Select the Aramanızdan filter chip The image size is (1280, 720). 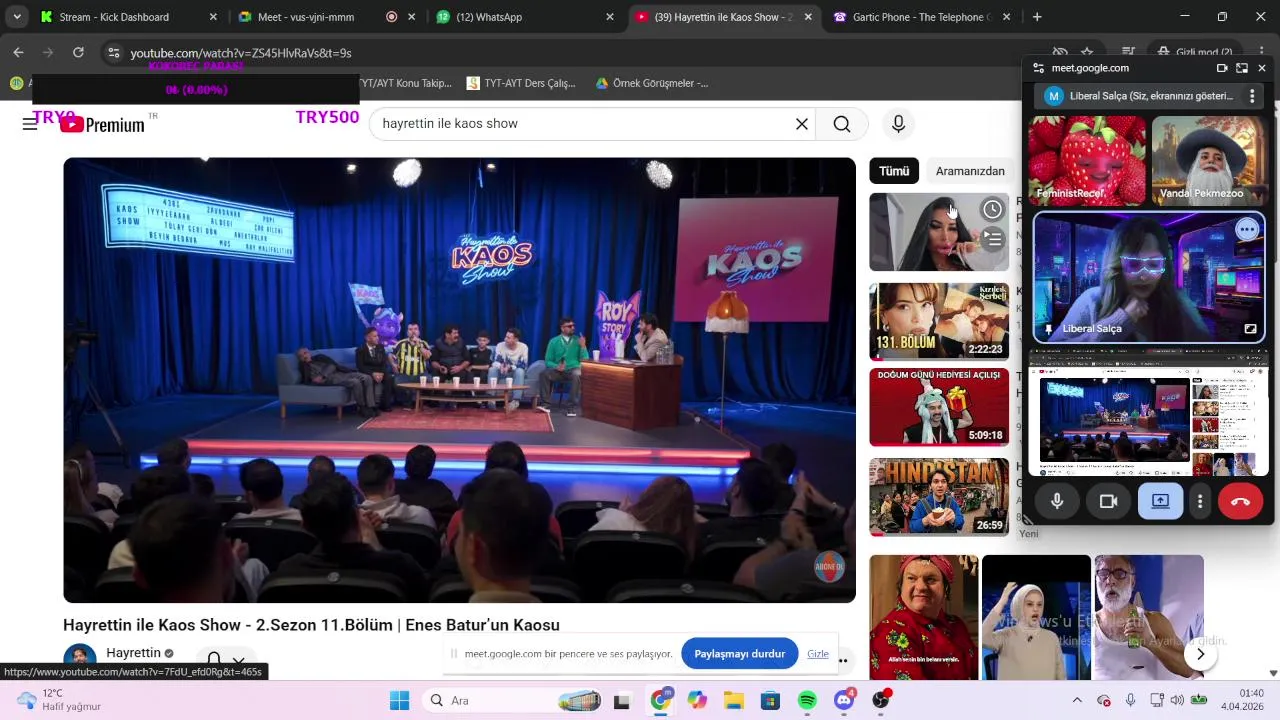(970, 171)
